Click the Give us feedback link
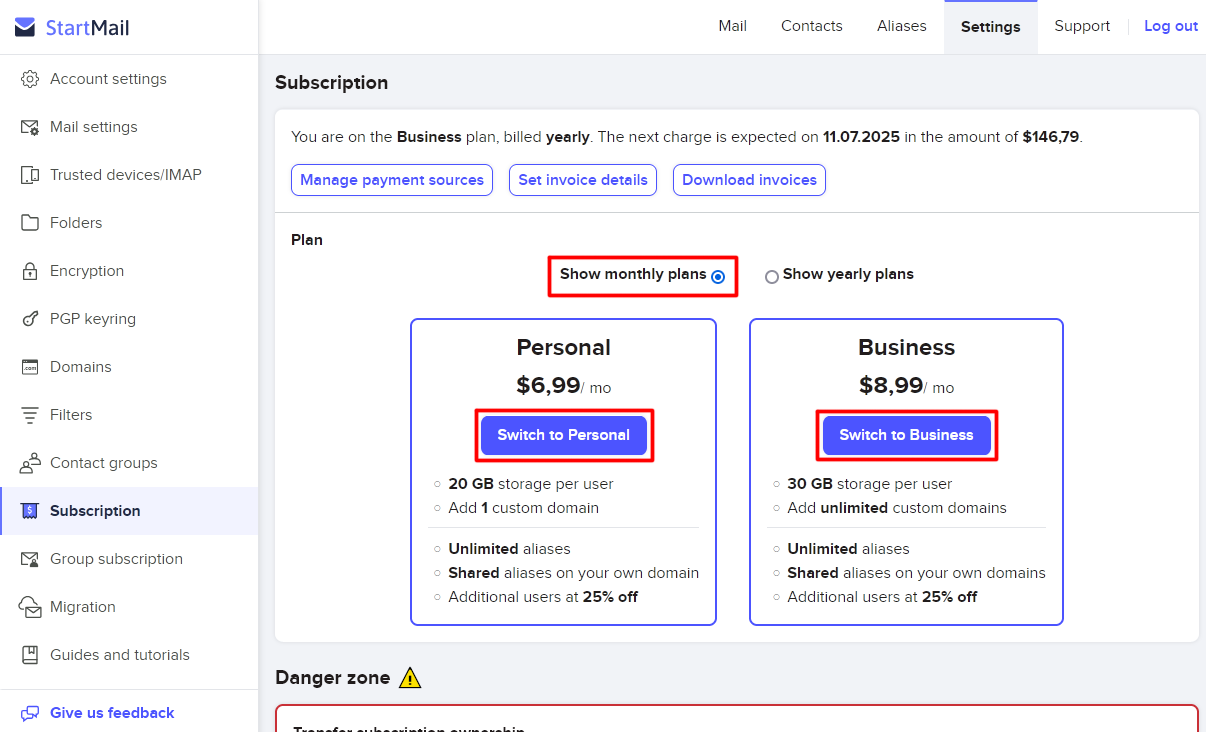This screenshot has width=1206, height=732. tap(112, 713)
